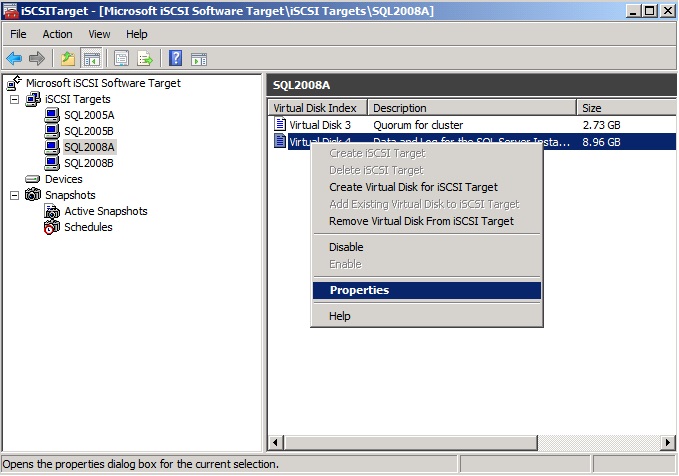Click the Devices drive icon
Screen dimensions: 679x476
tap(33, 179)
